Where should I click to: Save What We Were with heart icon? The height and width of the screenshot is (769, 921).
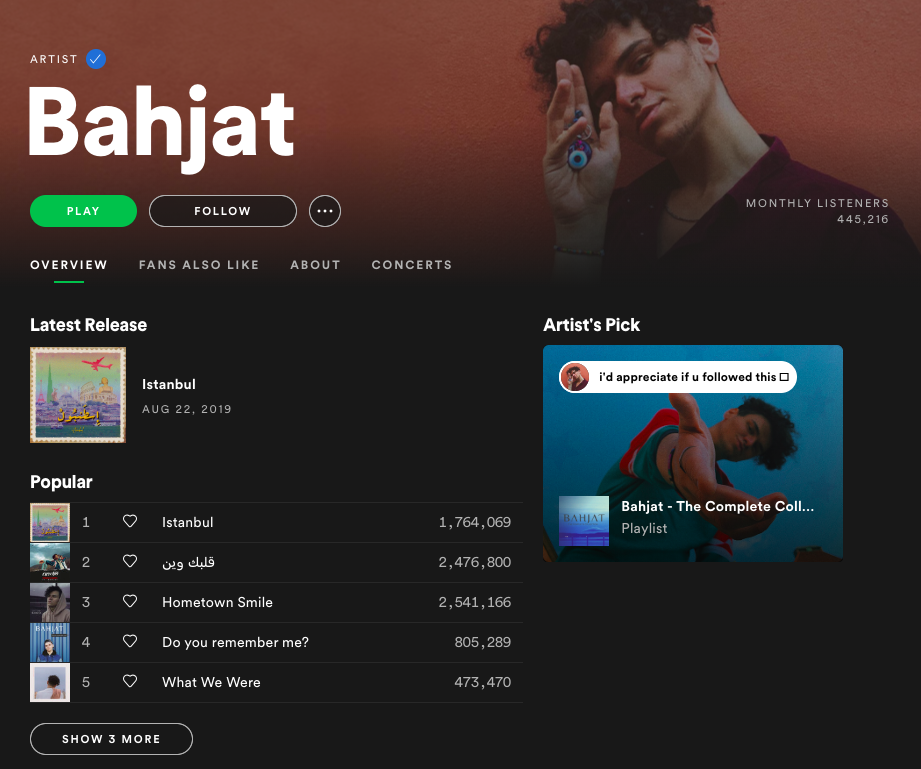tap(130, 681)
